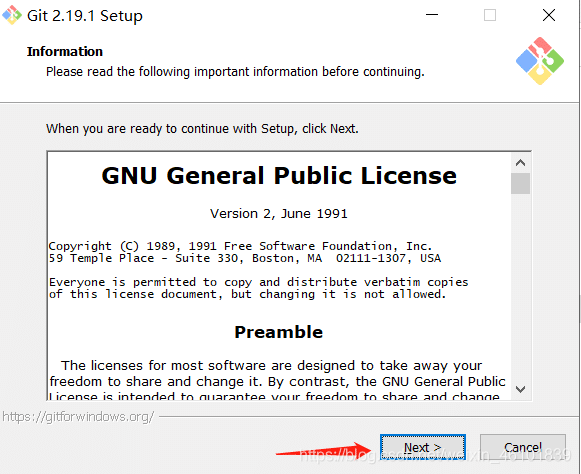
Task: Minimize the Git Setup window
Action: pos(432,15)
